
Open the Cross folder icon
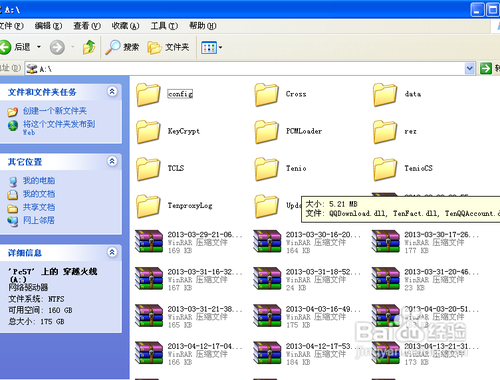tap(266, 95)
